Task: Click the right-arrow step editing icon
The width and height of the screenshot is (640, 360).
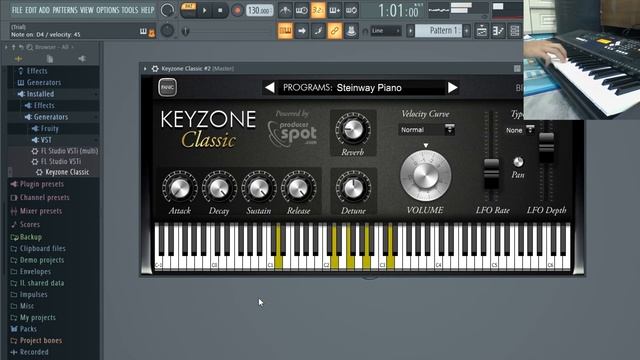Action: click(302, 31)
